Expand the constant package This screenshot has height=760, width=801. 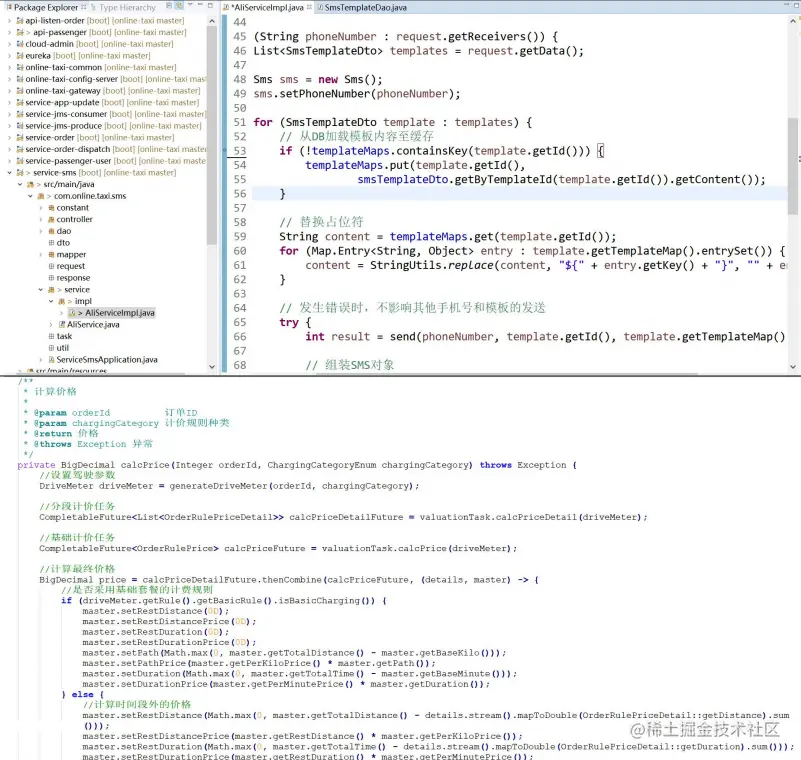pyautogui.click(x=41, y=208)
